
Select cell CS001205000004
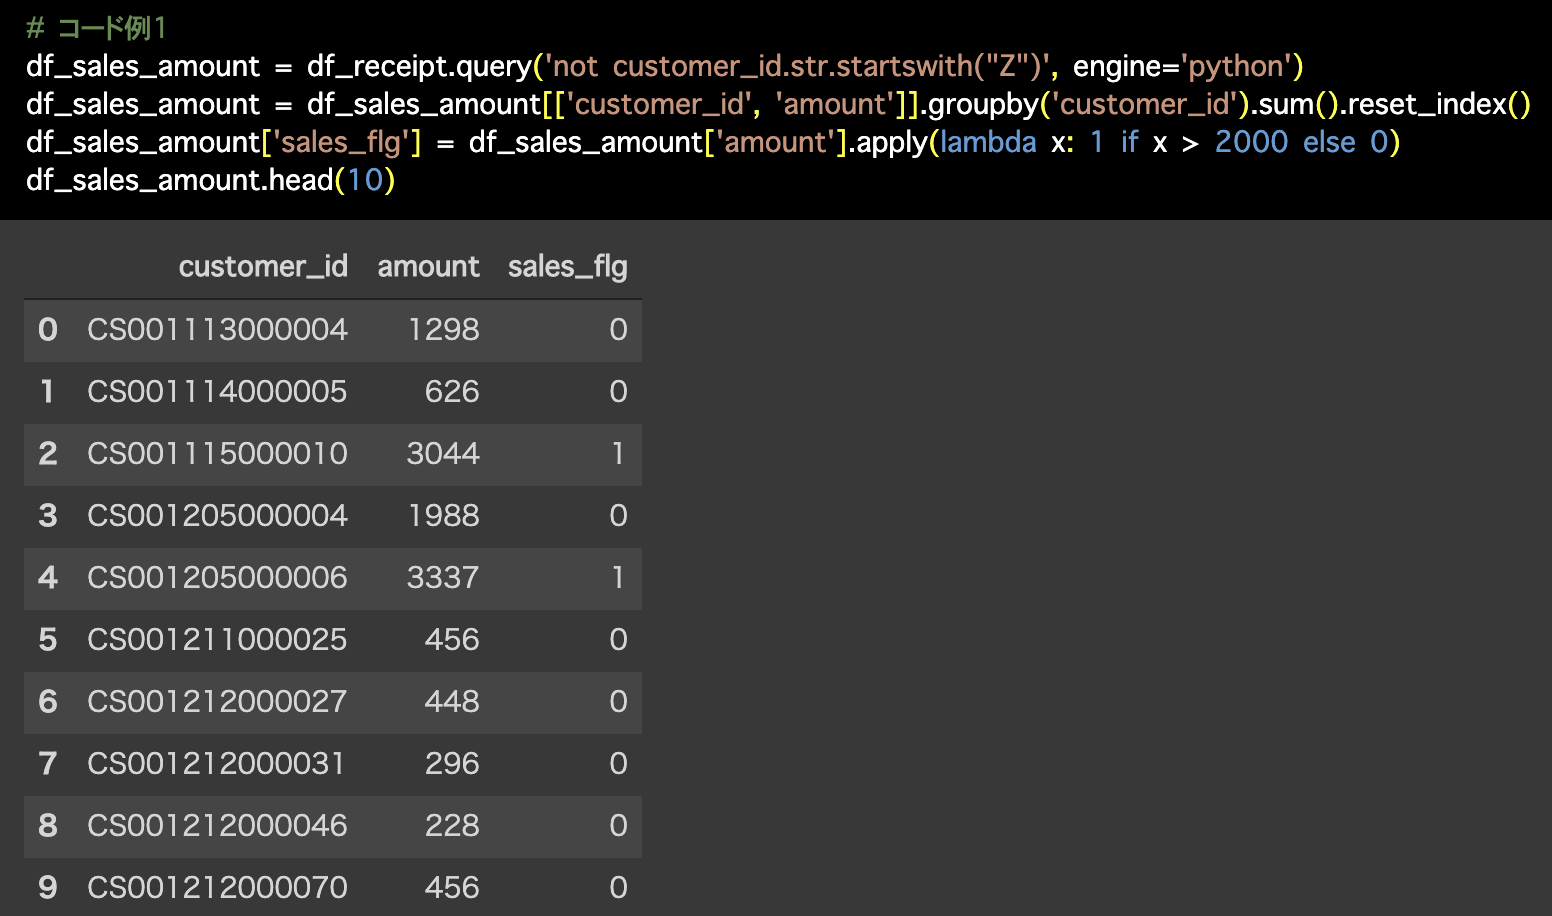(217, 516)
